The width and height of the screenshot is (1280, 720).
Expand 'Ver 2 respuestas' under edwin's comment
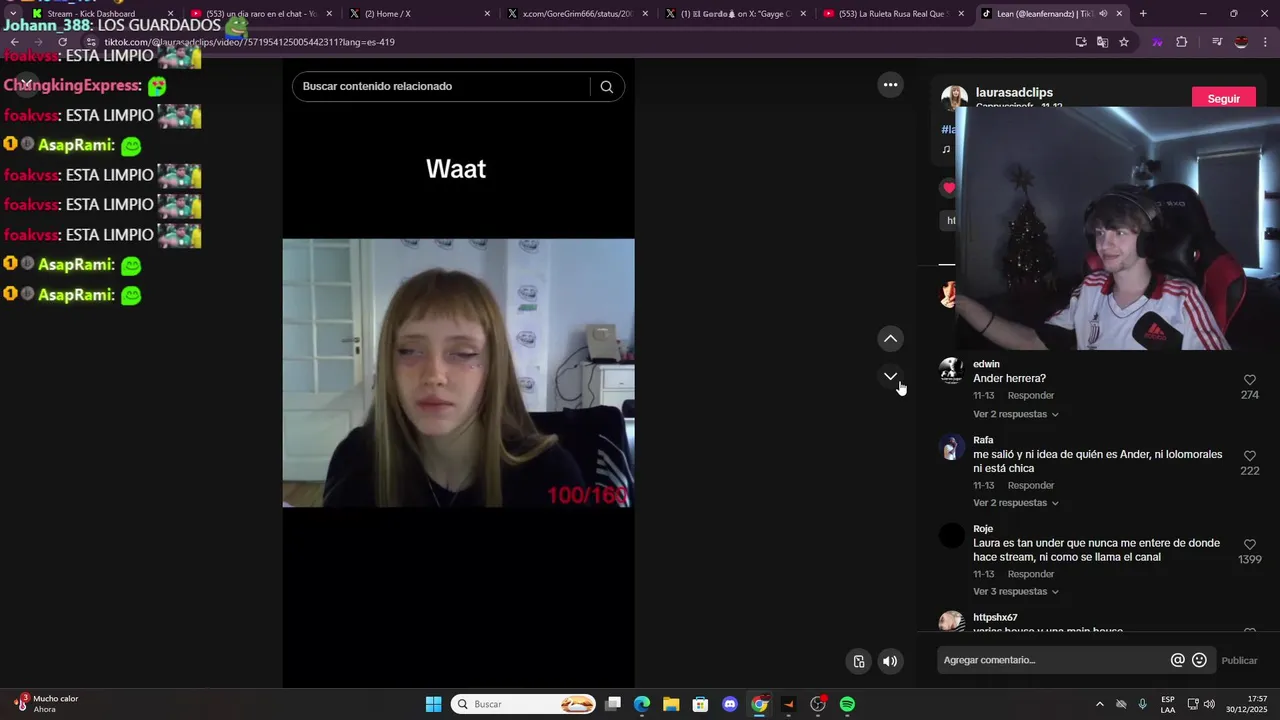click(x=1016, y=414)
